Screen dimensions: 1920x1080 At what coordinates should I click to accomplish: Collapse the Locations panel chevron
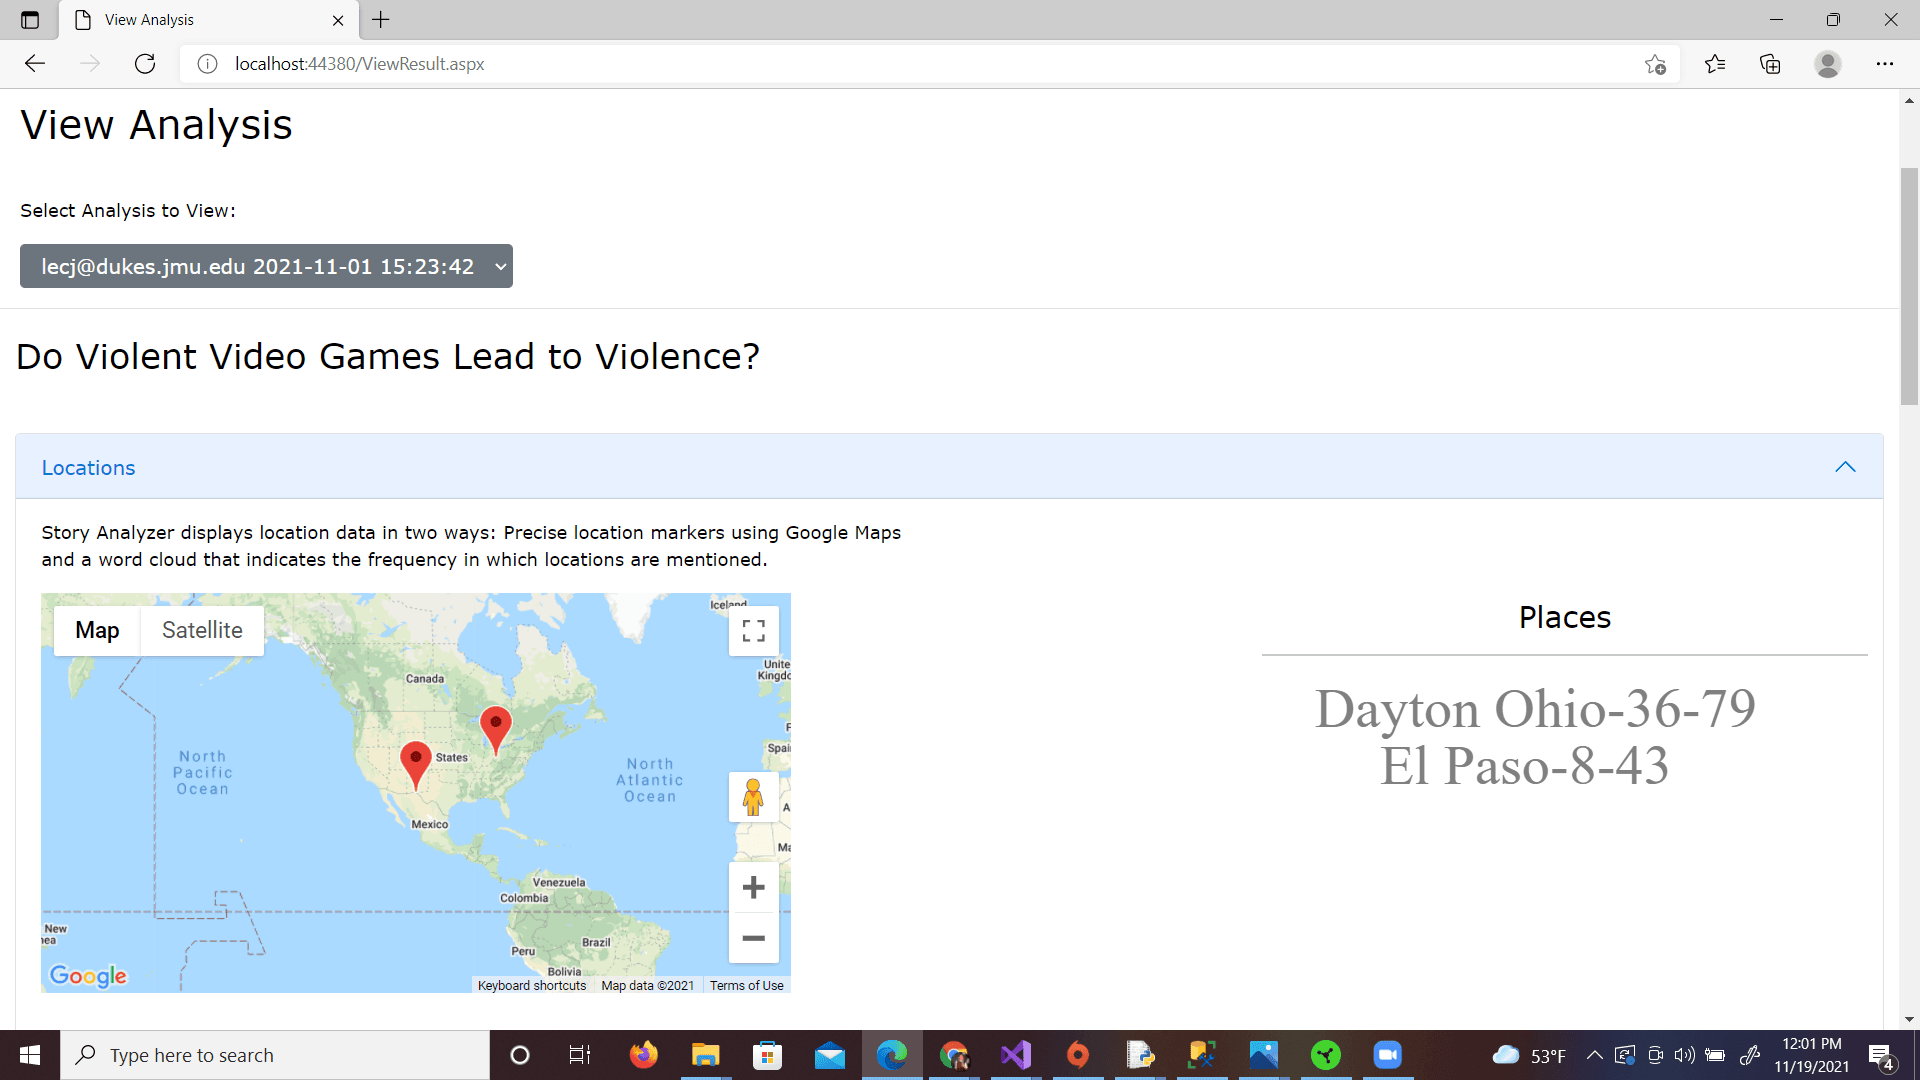pos(1845,467)
